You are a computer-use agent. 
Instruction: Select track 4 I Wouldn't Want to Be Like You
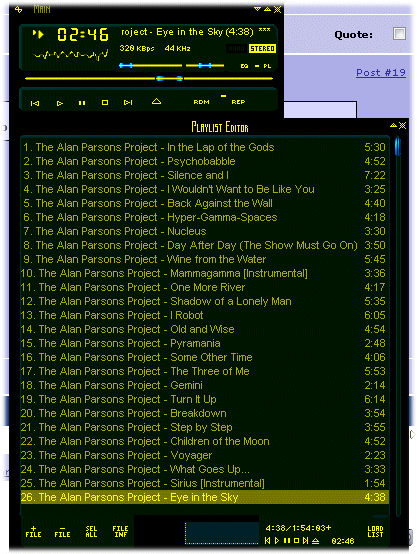coord(205,189)
